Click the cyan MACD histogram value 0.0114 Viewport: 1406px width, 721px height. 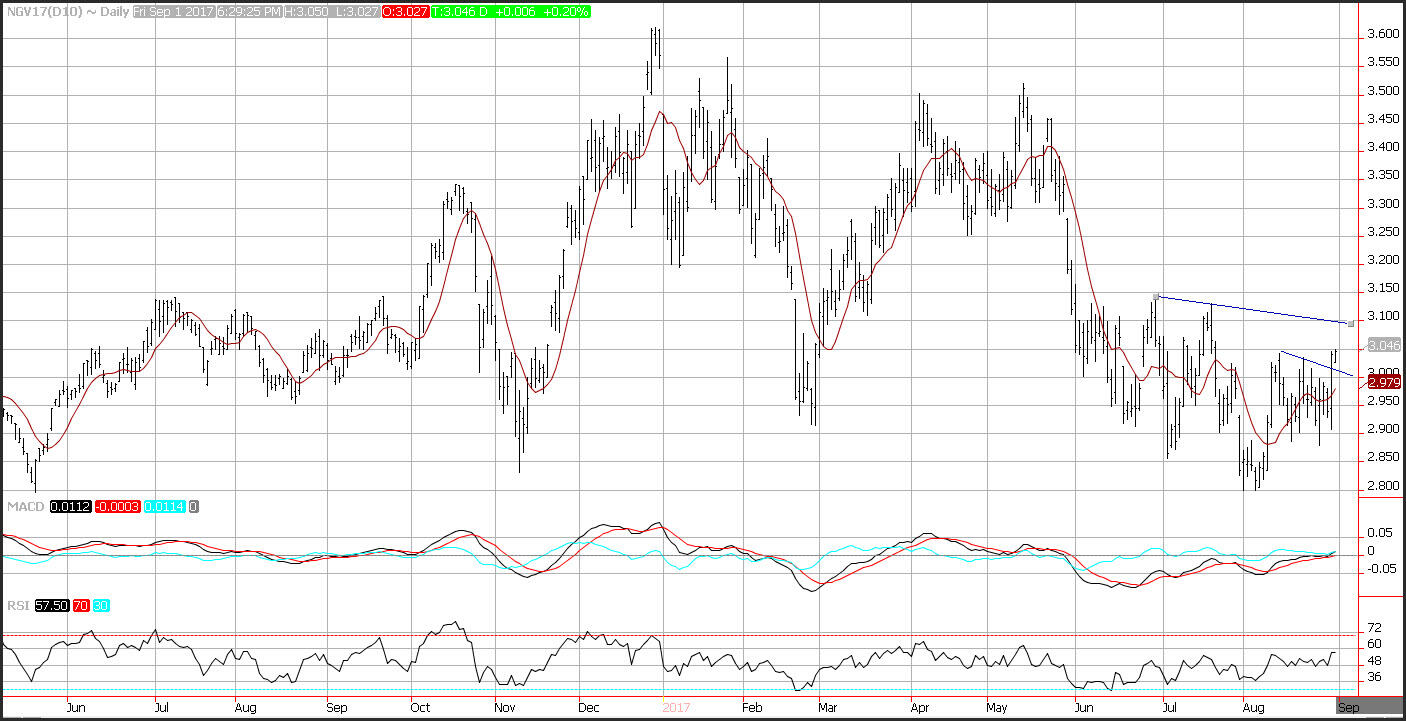tap(166, 507)
